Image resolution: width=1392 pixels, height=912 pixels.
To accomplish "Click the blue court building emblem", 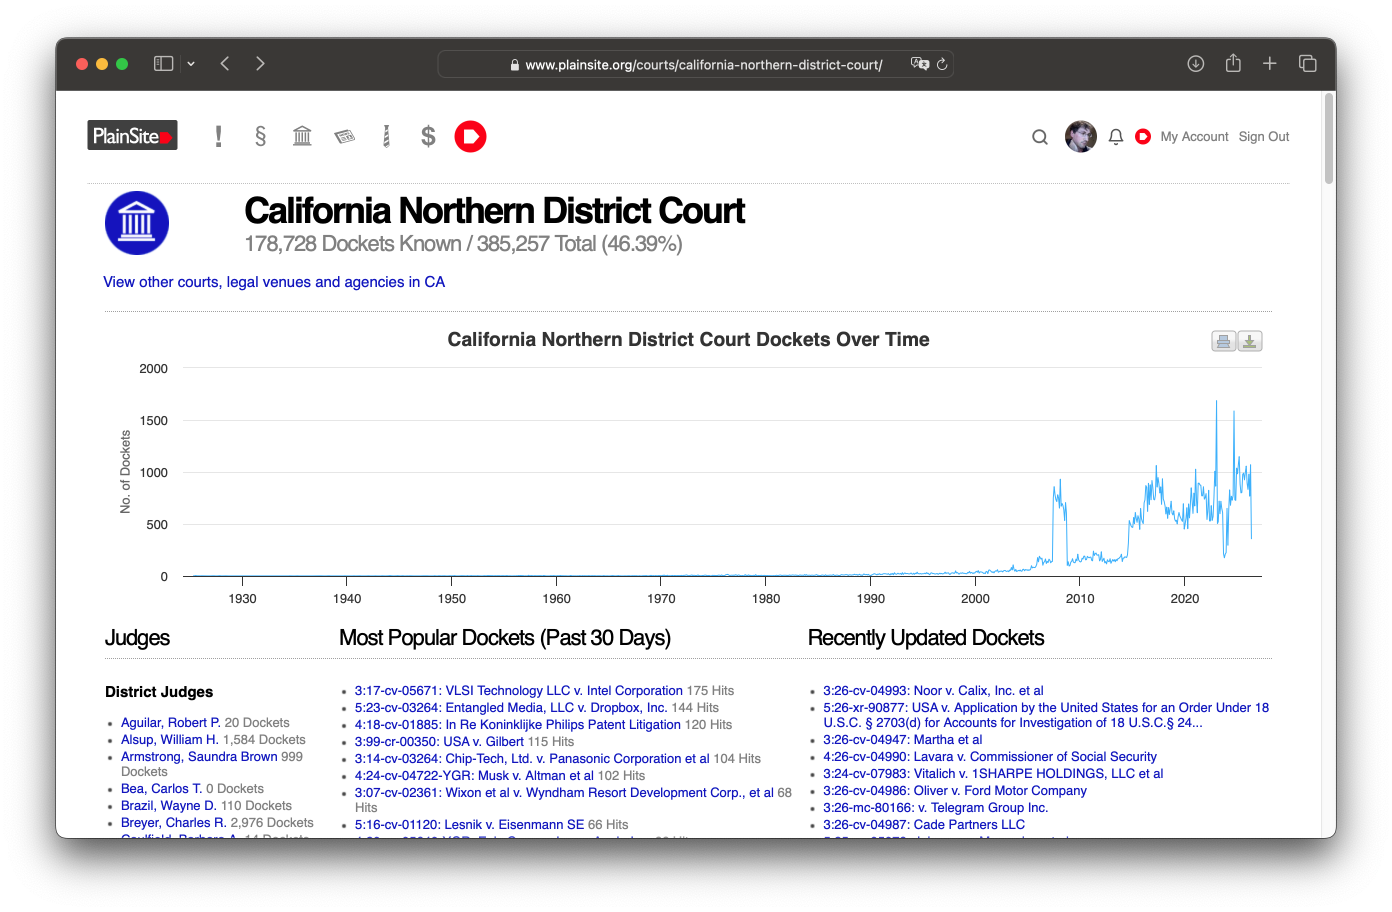I will click(x=137, y=223).
